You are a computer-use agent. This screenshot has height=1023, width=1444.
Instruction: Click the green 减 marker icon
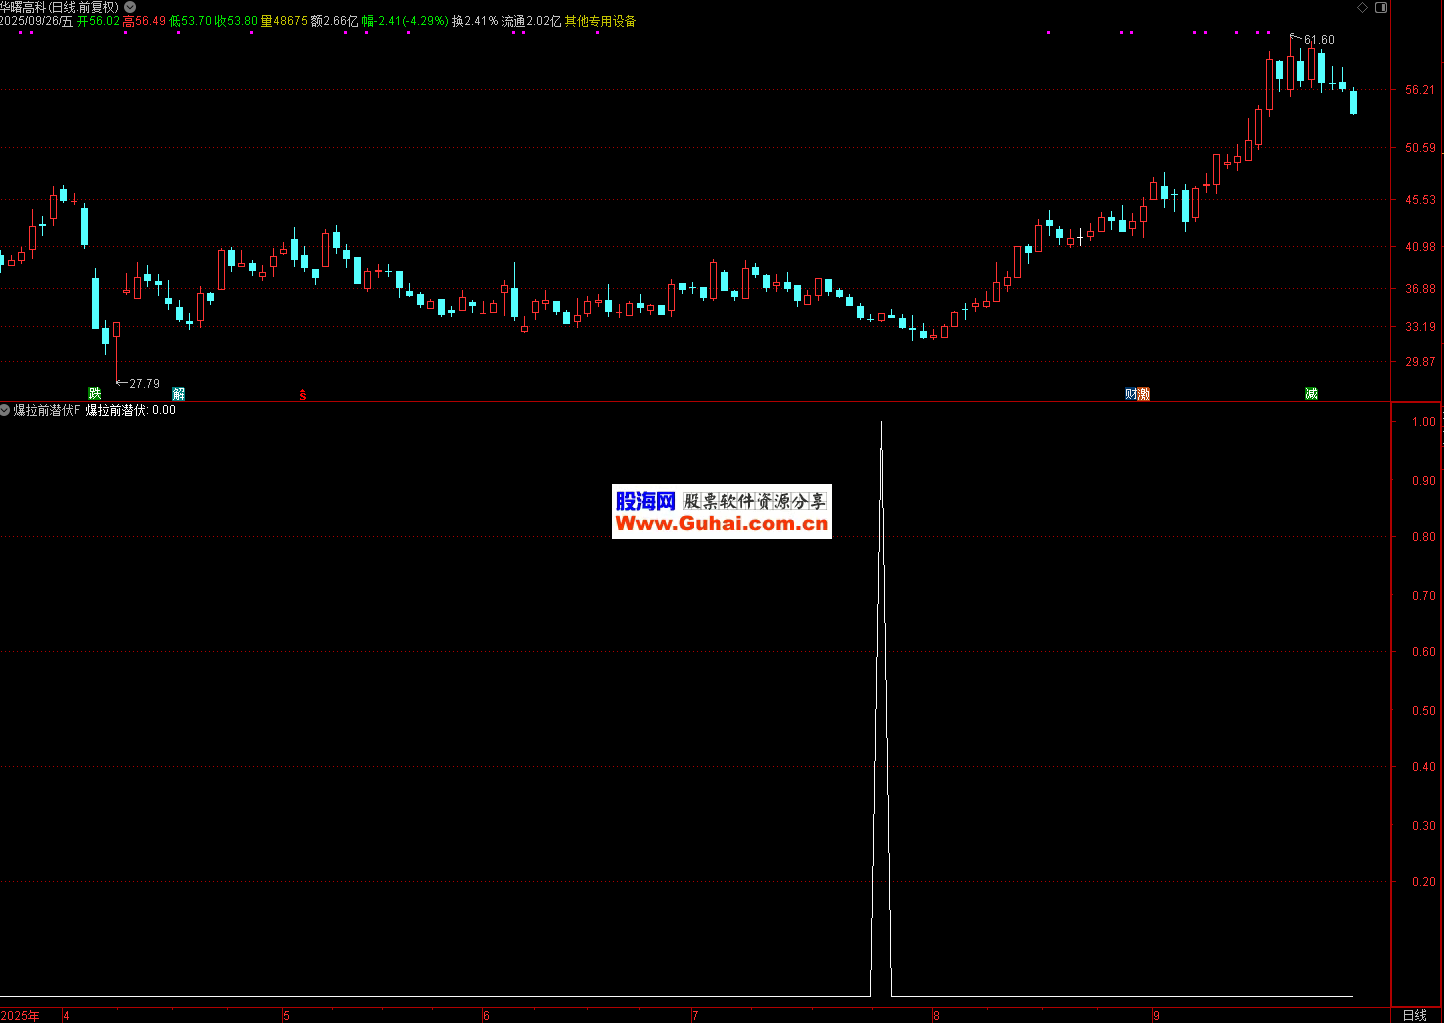pos(1311,394)
